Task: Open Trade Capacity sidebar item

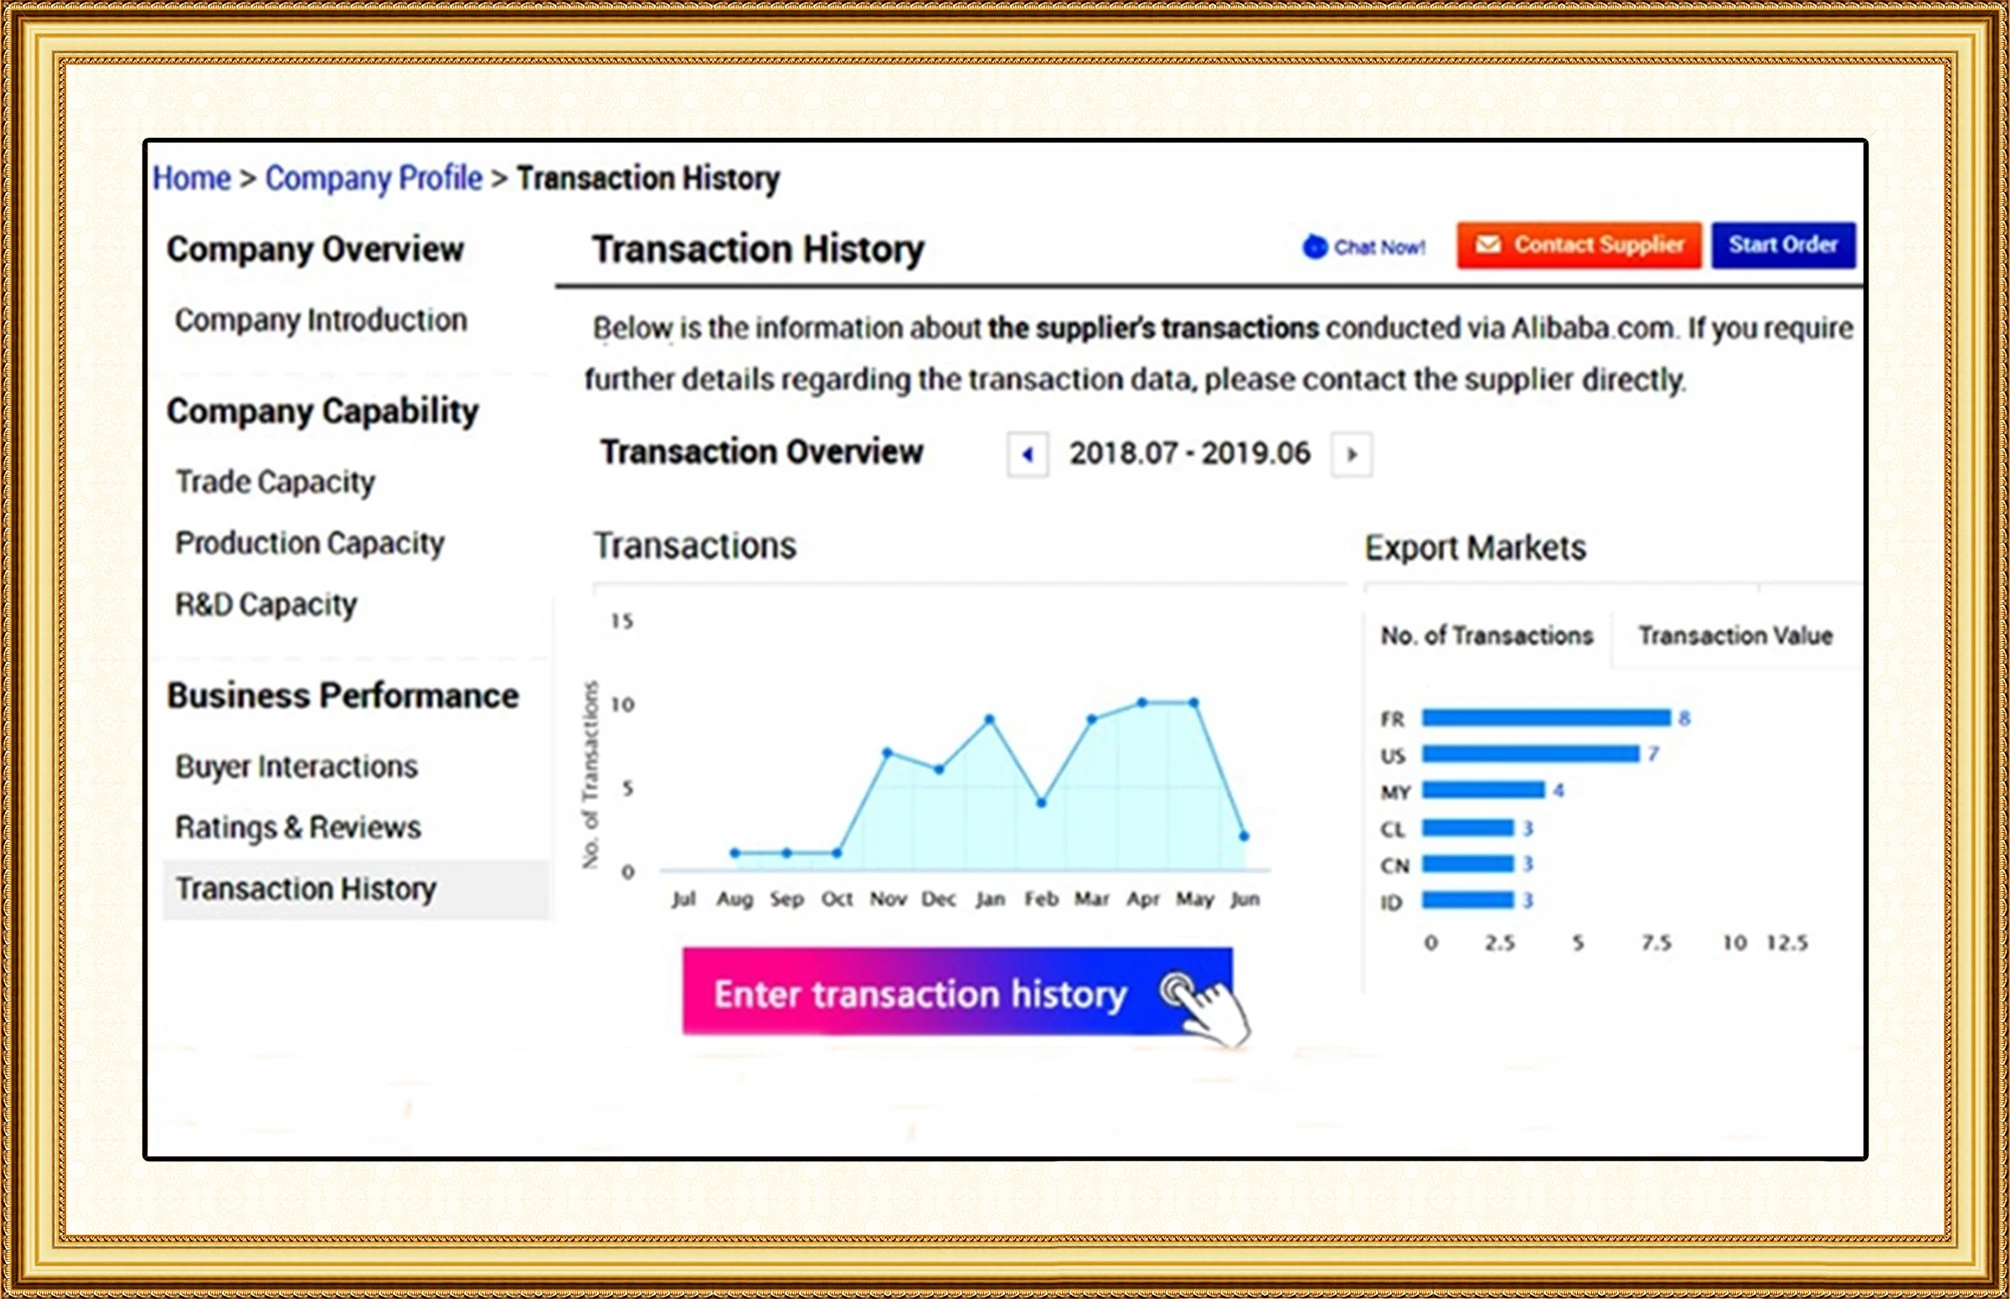Action: (275, 482)
